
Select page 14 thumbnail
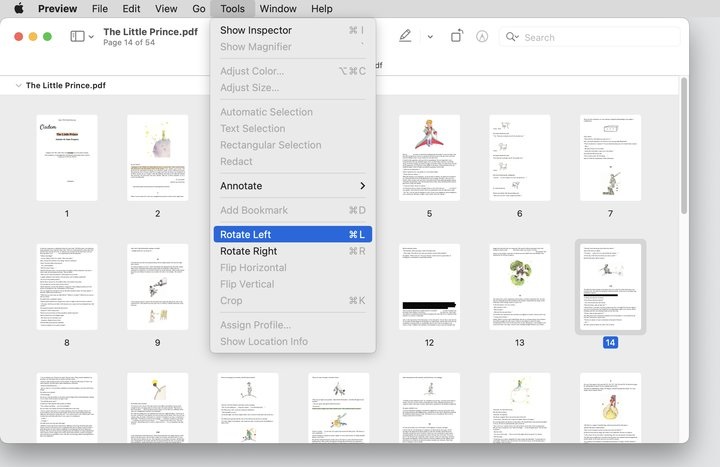[x=610, y=287]
